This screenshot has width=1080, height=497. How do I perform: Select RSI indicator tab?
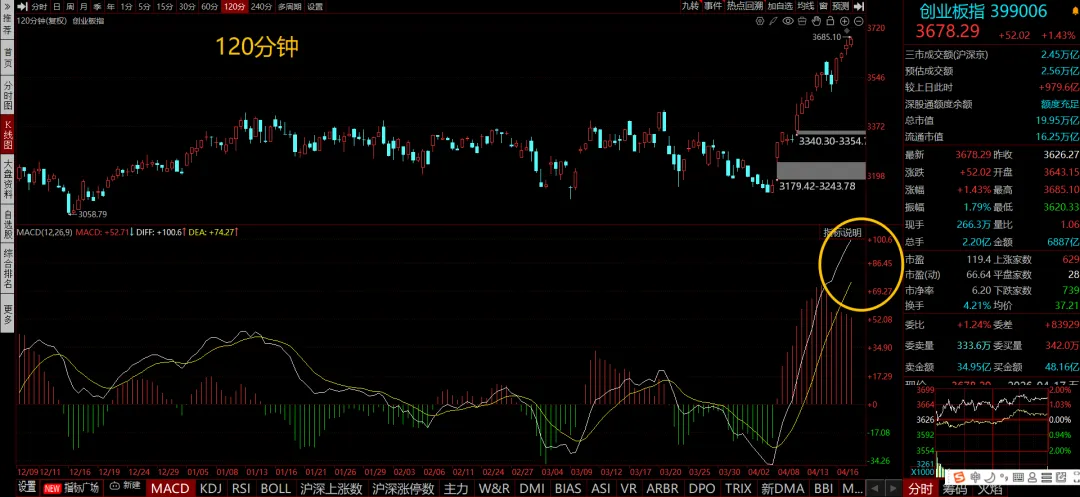point(241,488)
